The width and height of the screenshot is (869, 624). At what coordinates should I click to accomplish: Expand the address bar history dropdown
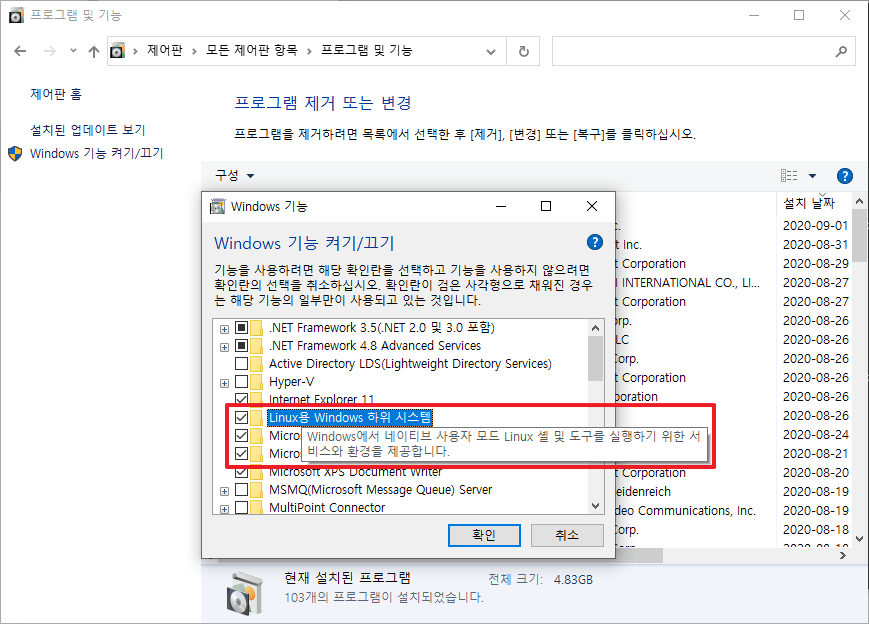coord(490,52)
